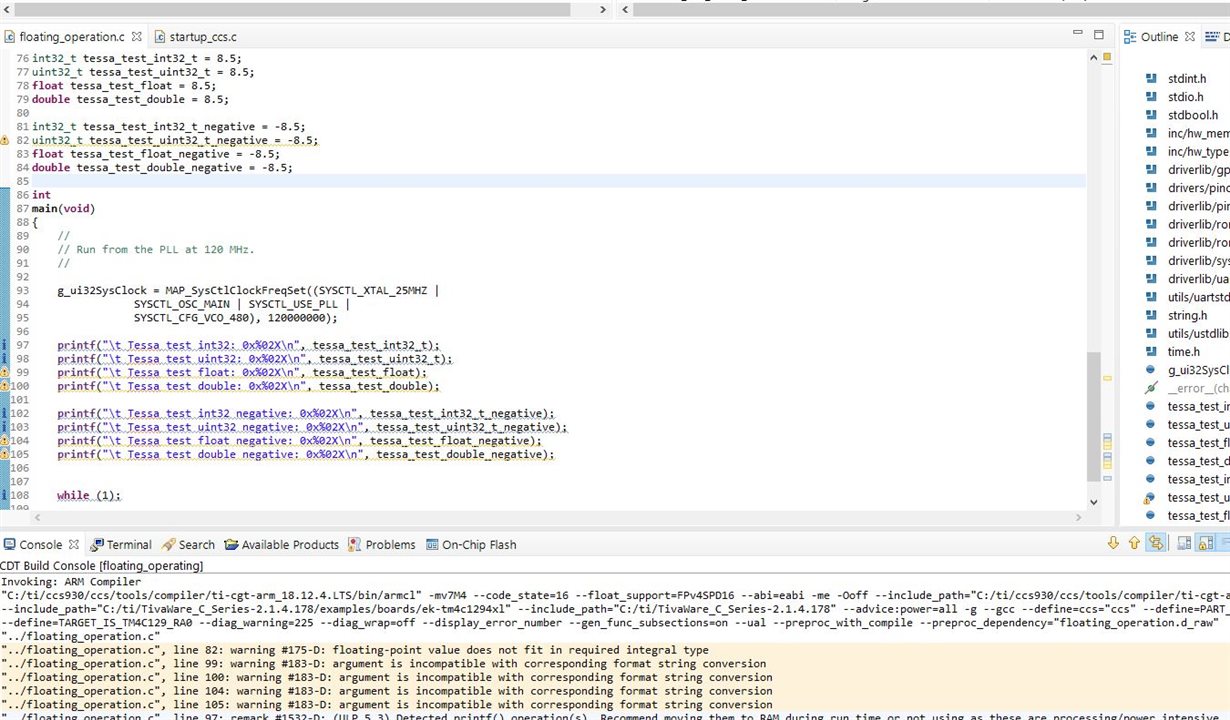The image size is (1230, 720).
Task: Select time.h in Outline
Action: point(1184,352)
